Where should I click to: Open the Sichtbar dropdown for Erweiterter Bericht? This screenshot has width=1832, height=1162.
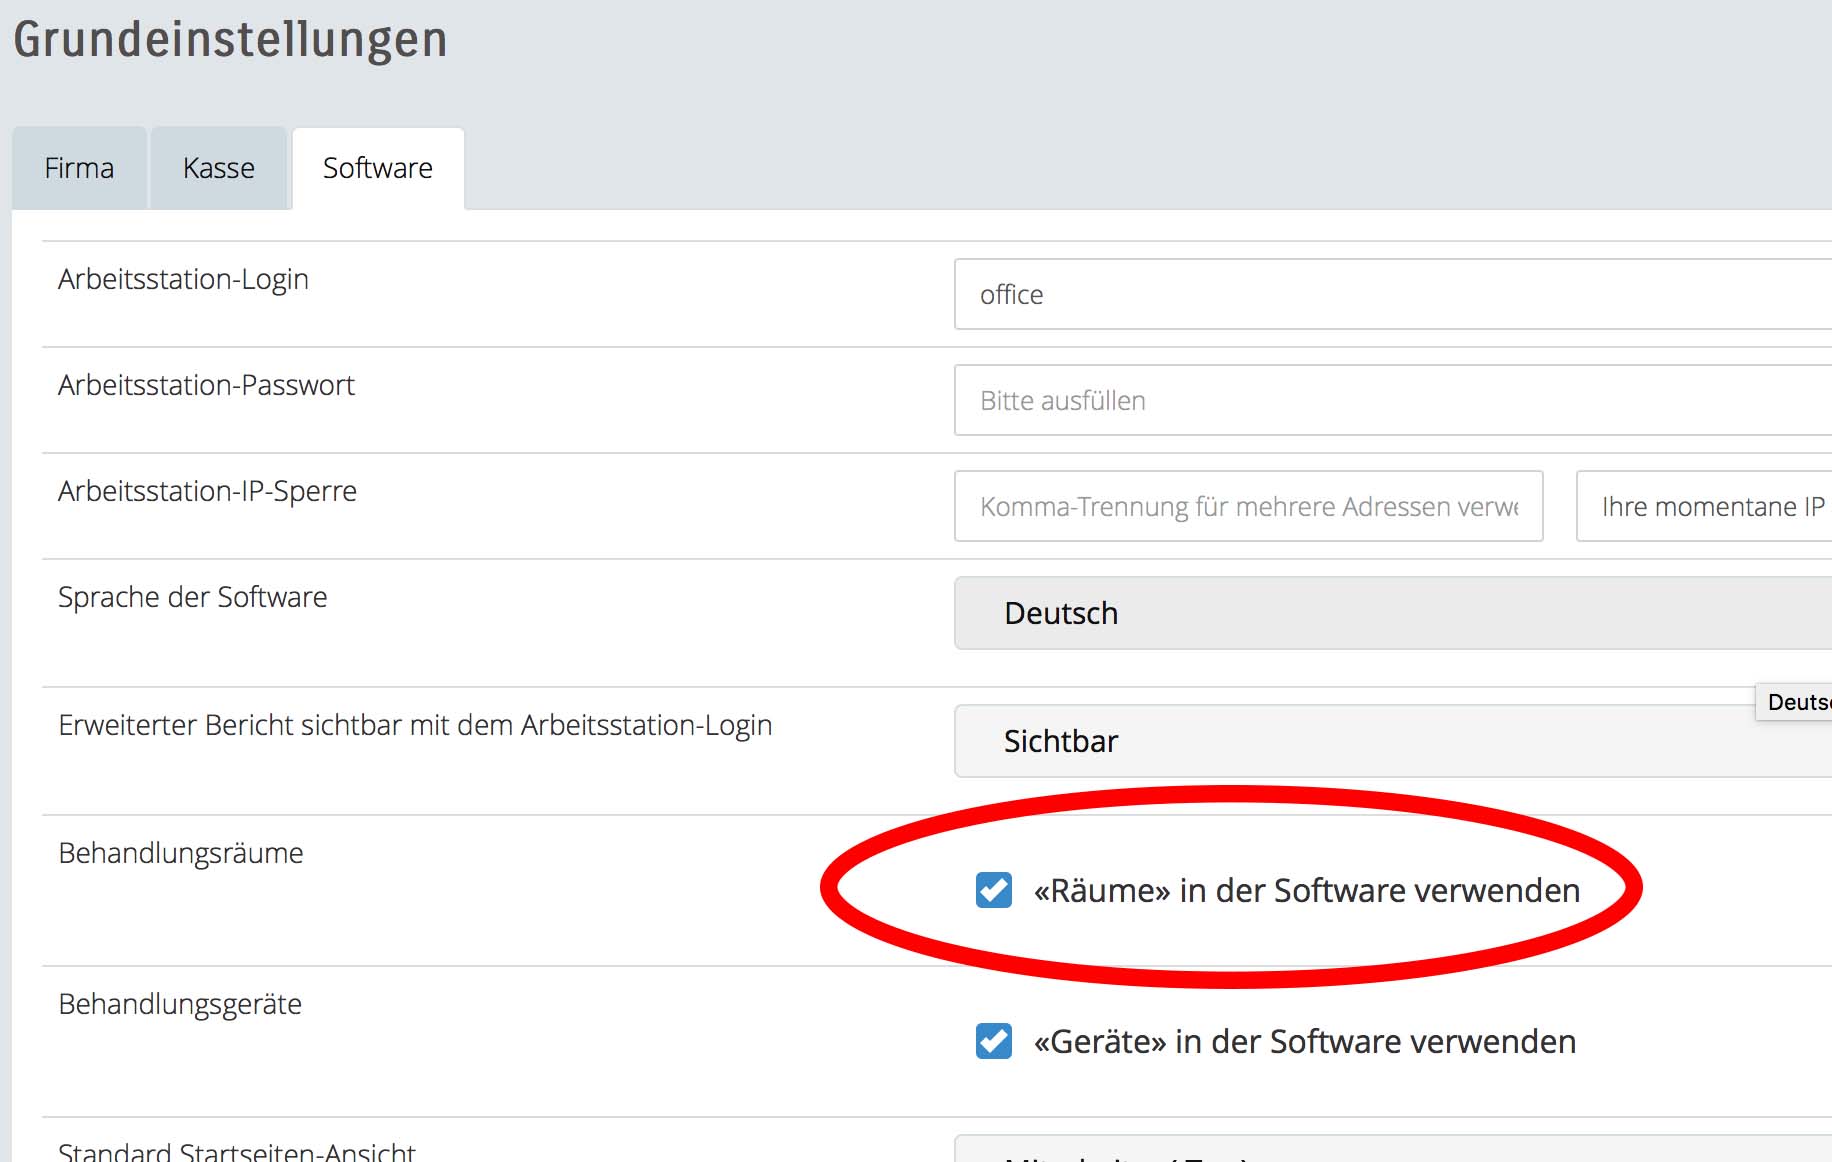click(x=1393, y=741)
